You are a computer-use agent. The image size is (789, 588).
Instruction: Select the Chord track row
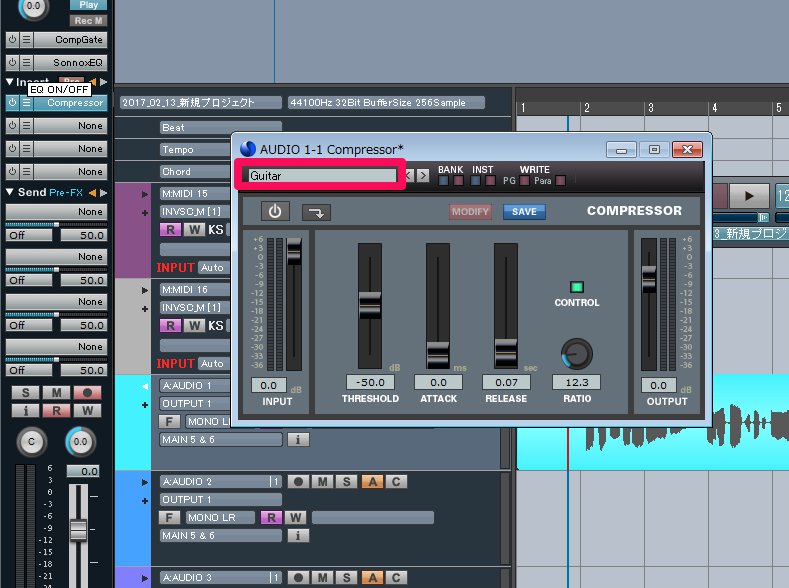point(195,172)
